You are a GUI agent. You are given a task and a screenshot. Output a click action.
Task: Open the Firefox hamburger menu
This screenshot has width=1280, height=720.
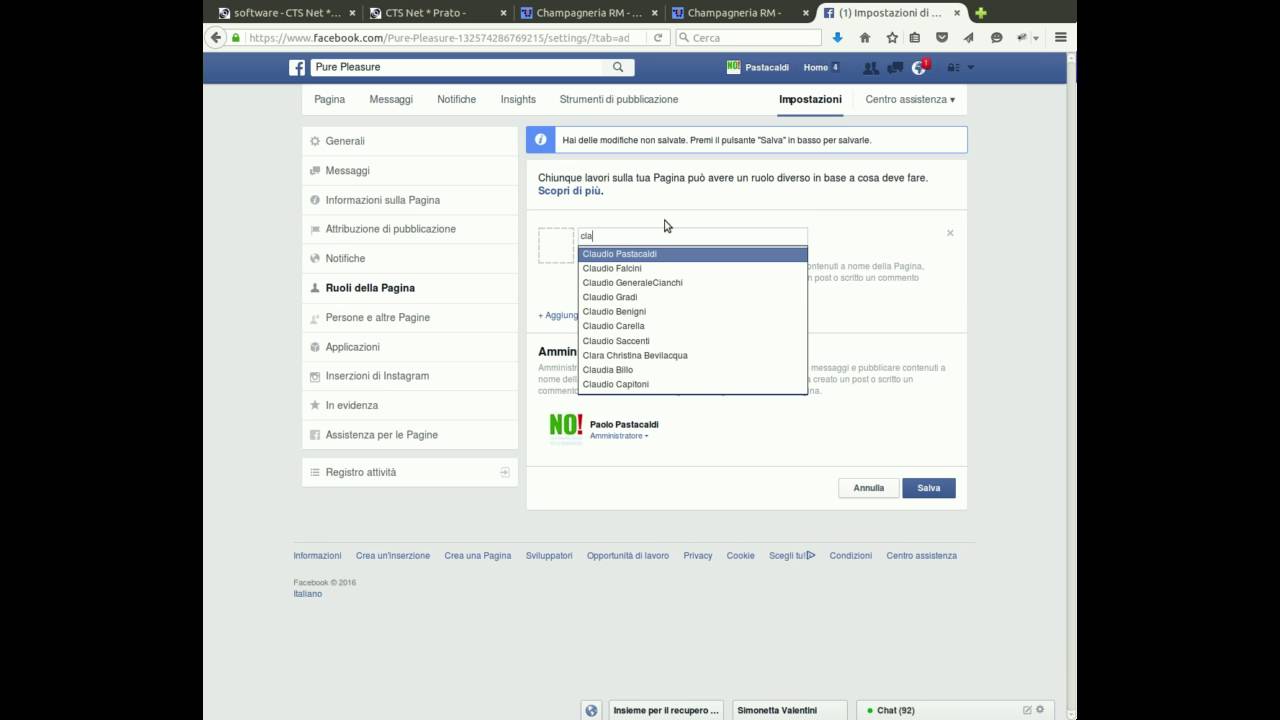(x=1061, y=38)
